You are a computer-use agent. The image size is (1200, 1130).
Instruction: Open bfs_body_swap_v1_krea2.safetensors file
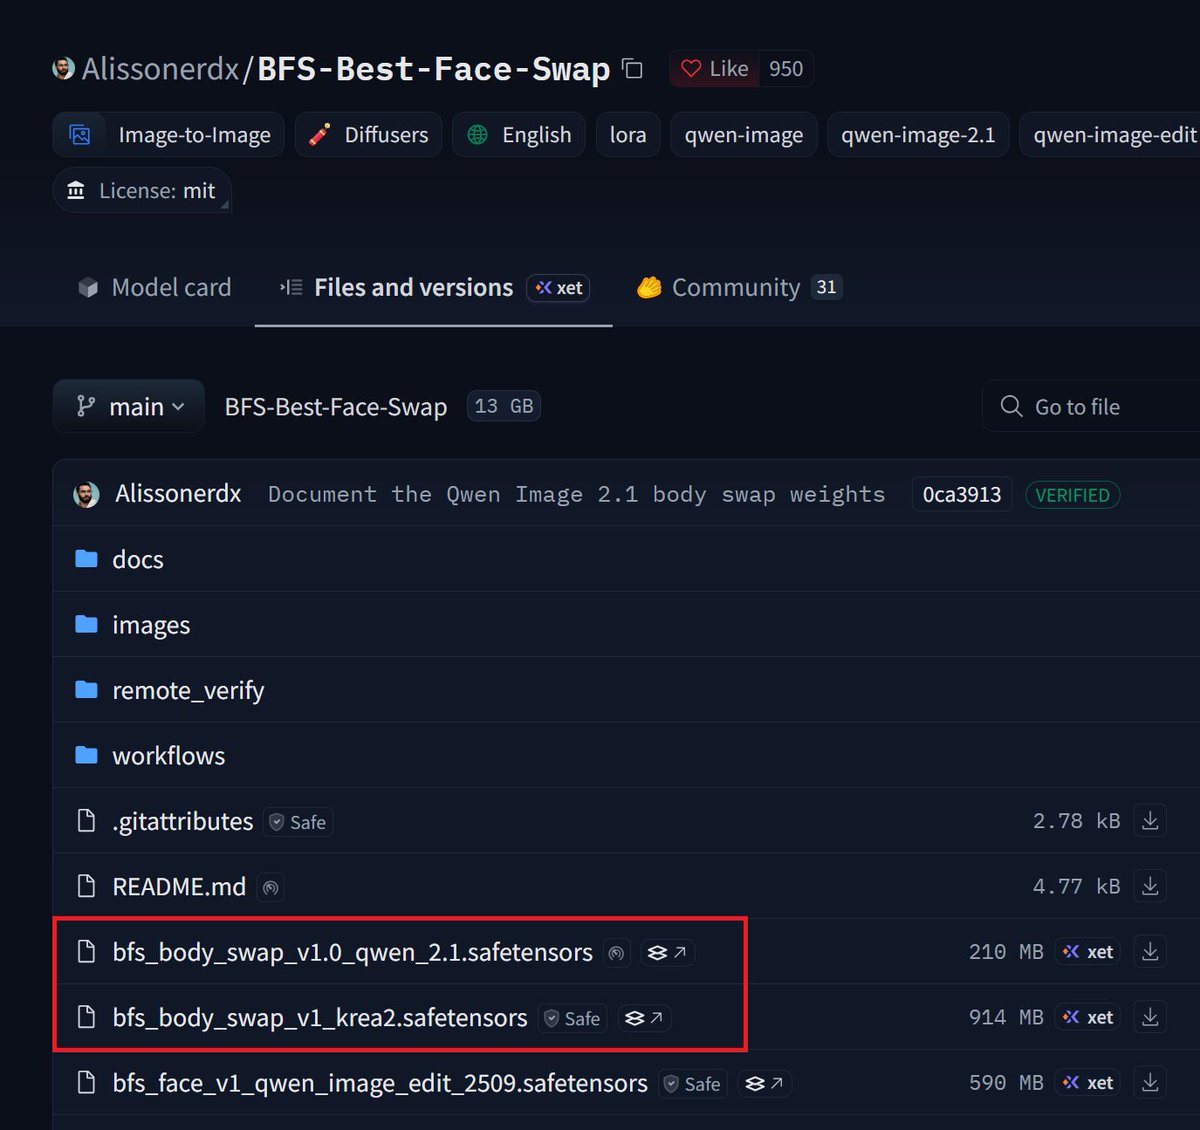[320, 1018]
